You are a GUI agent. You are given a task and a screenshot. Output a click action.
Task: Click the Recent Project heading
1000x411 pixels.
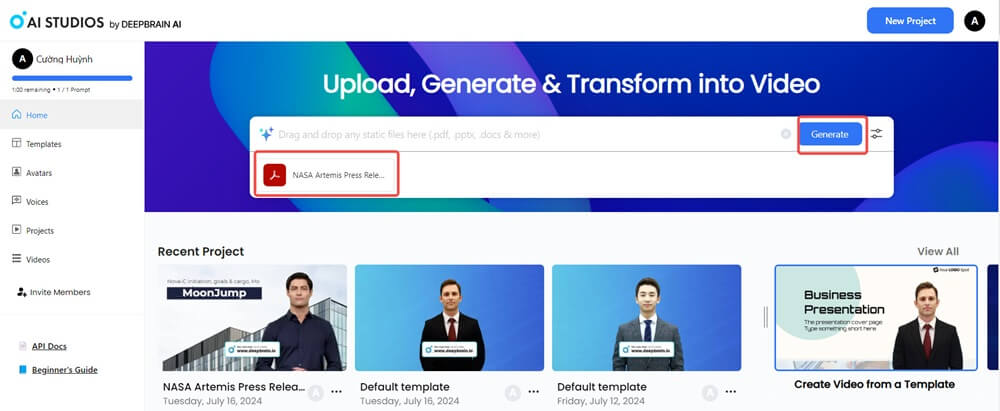click(201, 251)
